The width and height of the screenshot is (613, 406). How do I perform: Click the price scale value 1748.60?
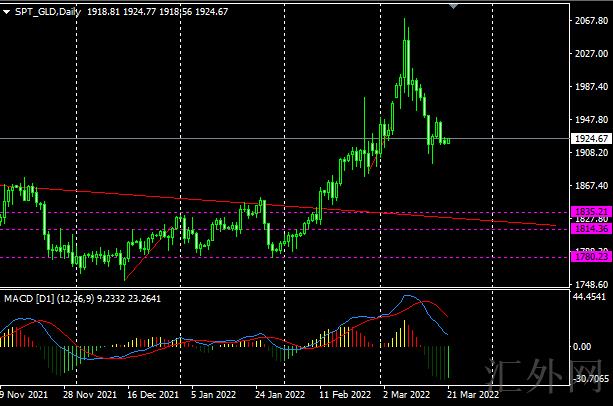point(591,284)
